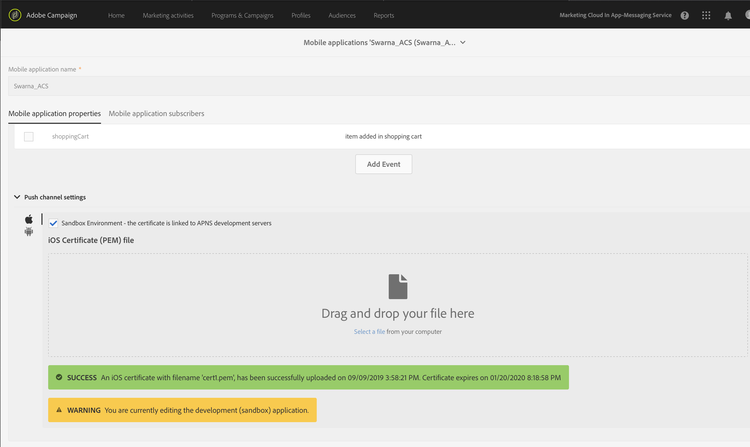
Task: Click the SUCCESS certificate uploaded message
Action: (309, 377)
